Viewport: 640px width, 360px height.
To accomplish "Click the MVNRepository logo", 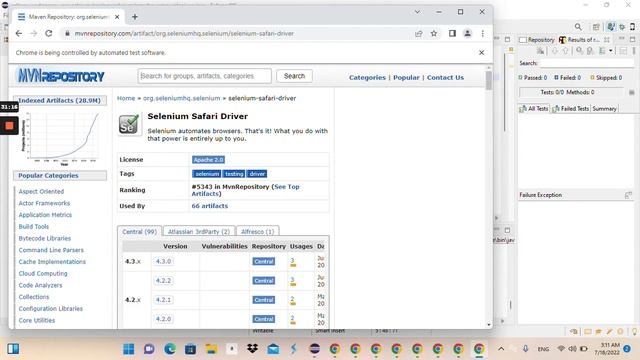I will click(x=61, y=76).
